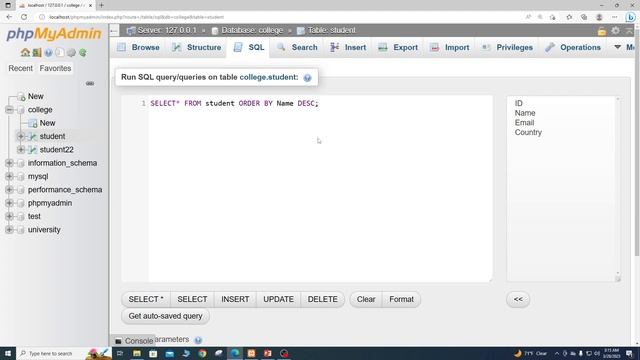Expand the student22 table node
This screenshot has width=640, height=360.
[x=20, y=150]
